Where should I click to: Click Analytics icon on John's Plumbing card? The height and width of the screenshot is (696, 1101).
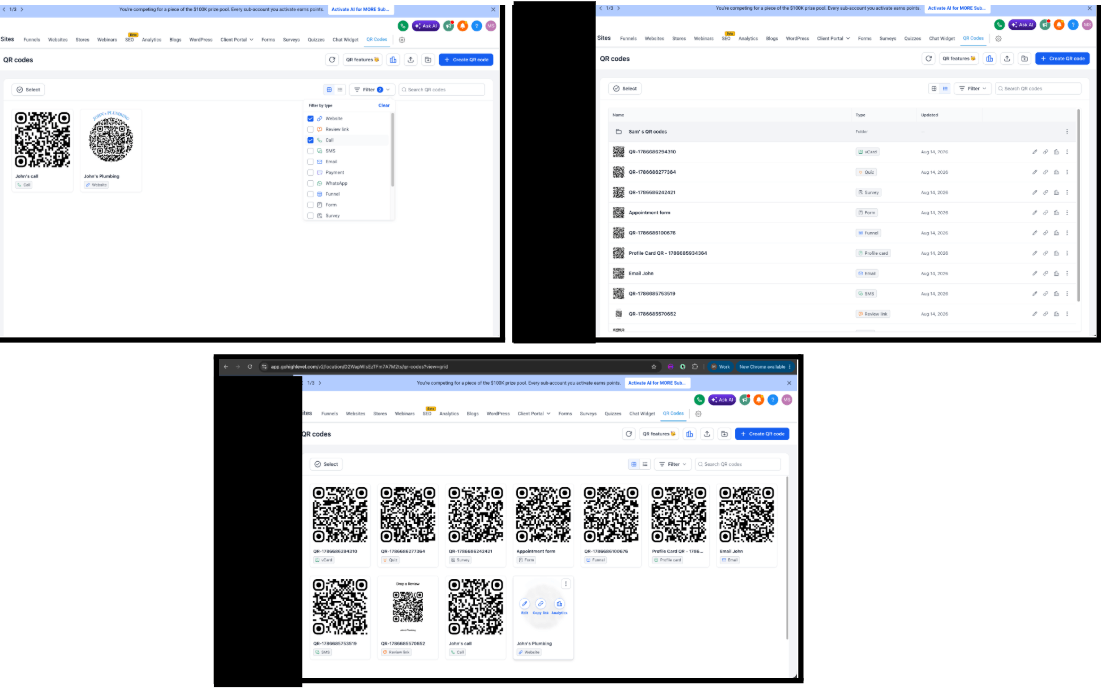(x=559, y=604)
